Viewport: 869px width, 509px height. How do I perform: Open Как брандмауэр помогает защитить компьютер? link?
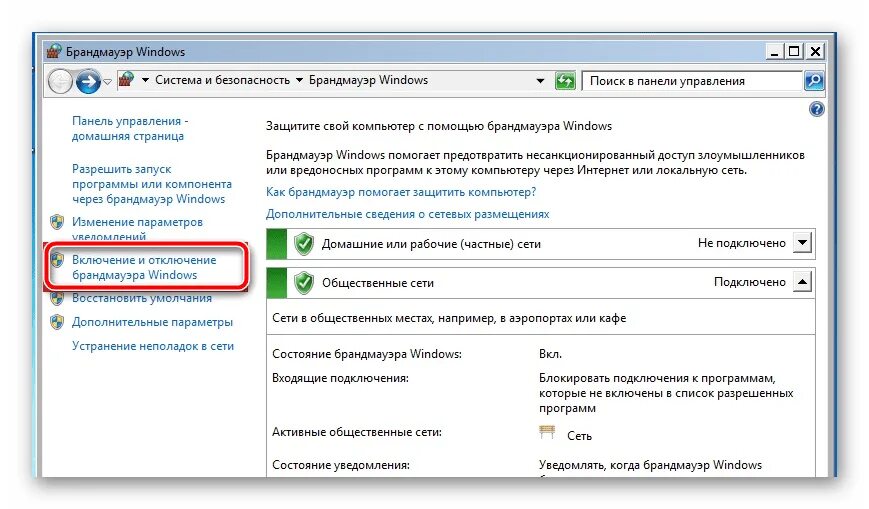pos(401,192)
